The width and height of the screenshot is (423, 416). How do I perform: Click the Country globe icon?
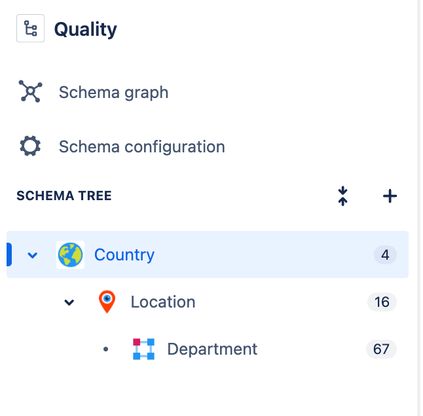[x=70, y=255]
